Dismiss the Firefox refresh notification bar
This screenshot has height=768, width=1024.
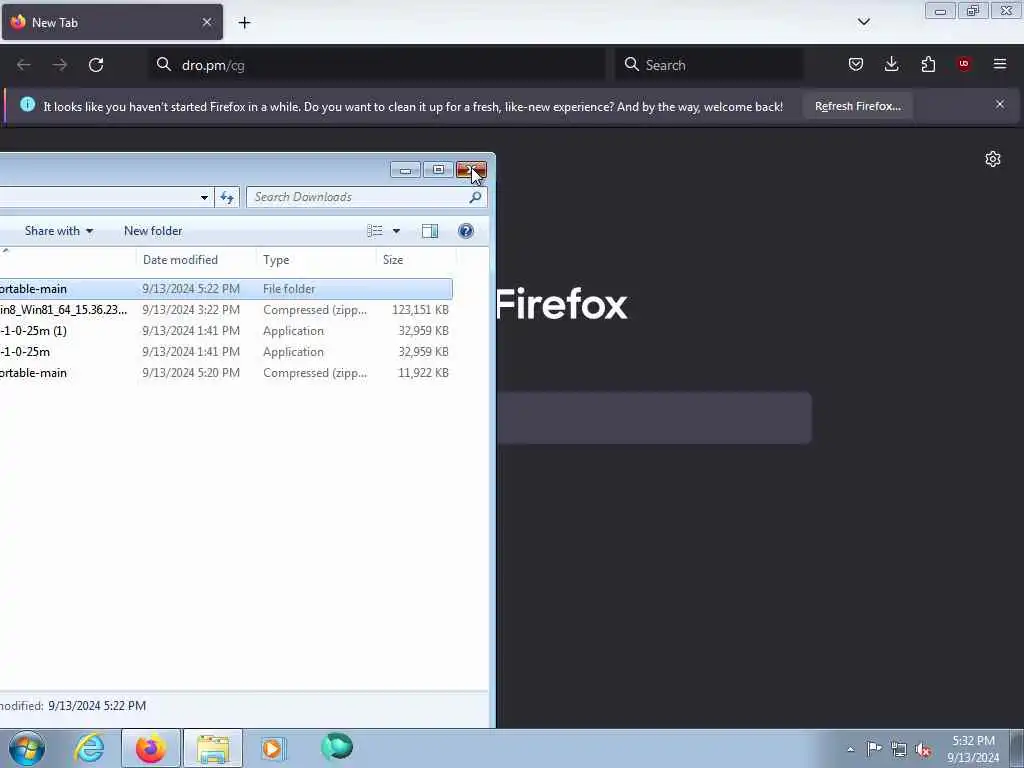click(x=1000, y=104)
